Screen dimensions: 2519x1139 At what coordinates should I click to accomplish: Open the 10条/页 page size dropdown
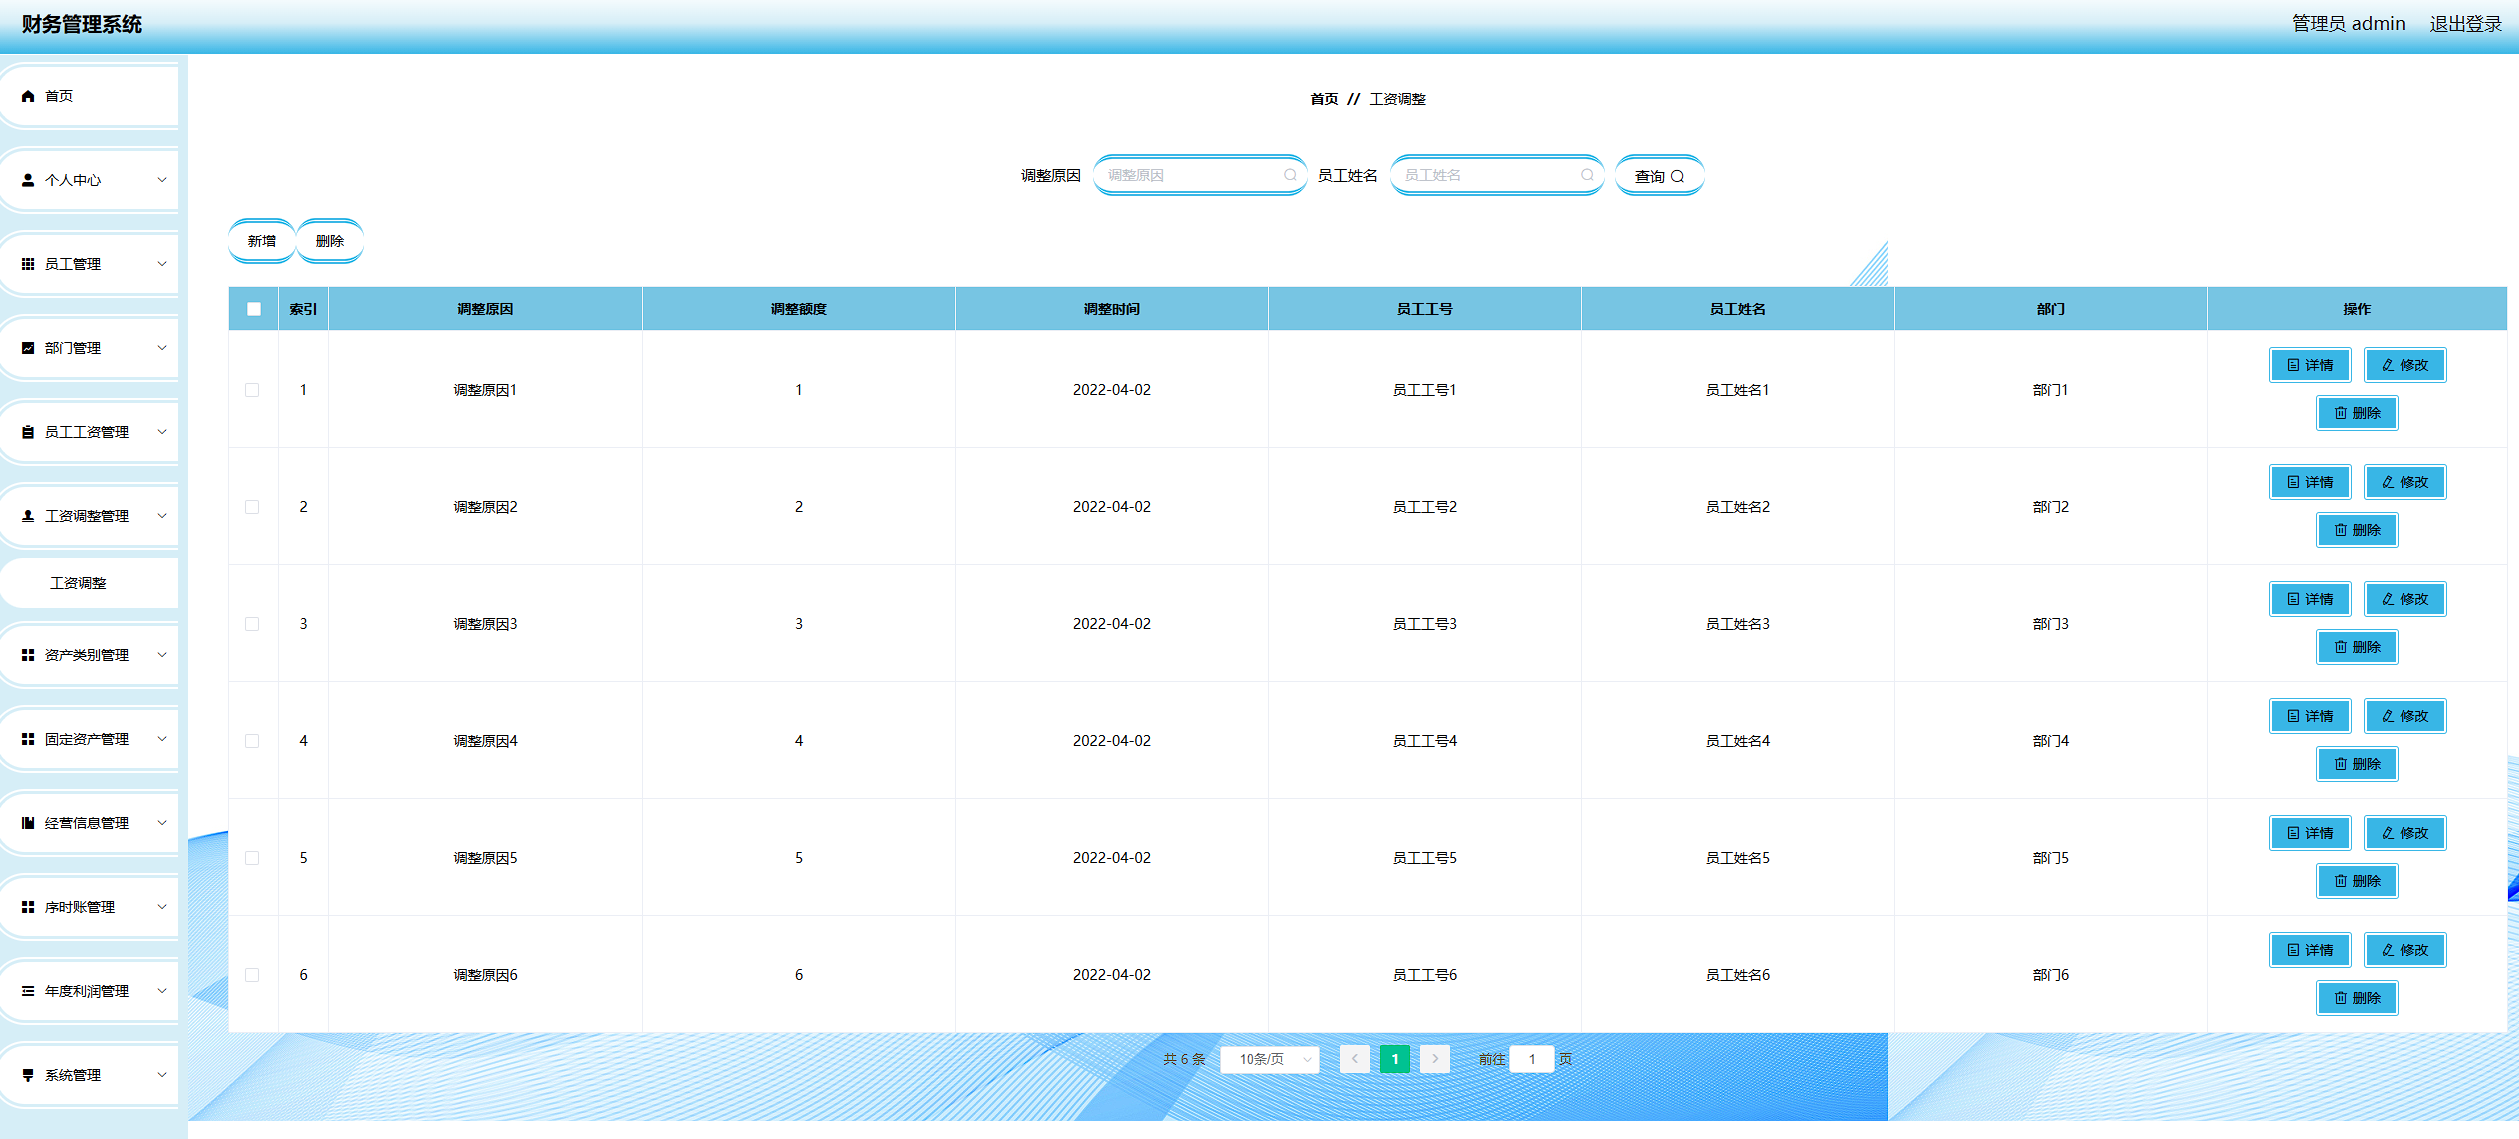tap(1269, 1059)
